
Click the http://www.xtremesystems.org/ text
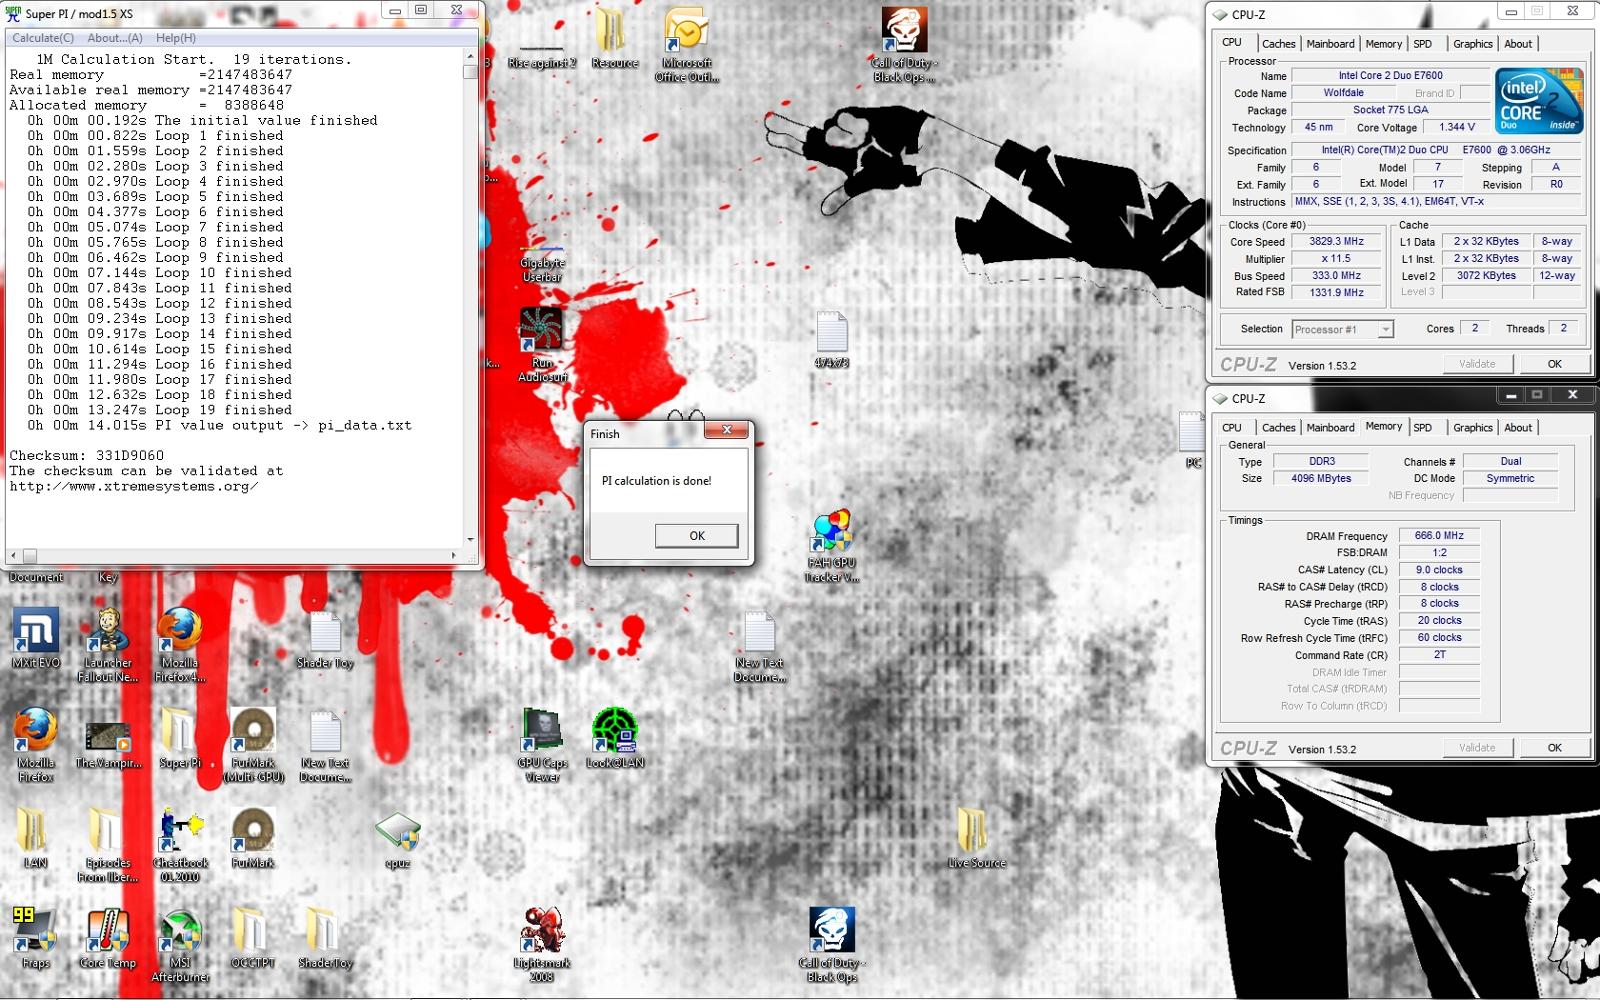pyautogui.click(x=133, y=486)
